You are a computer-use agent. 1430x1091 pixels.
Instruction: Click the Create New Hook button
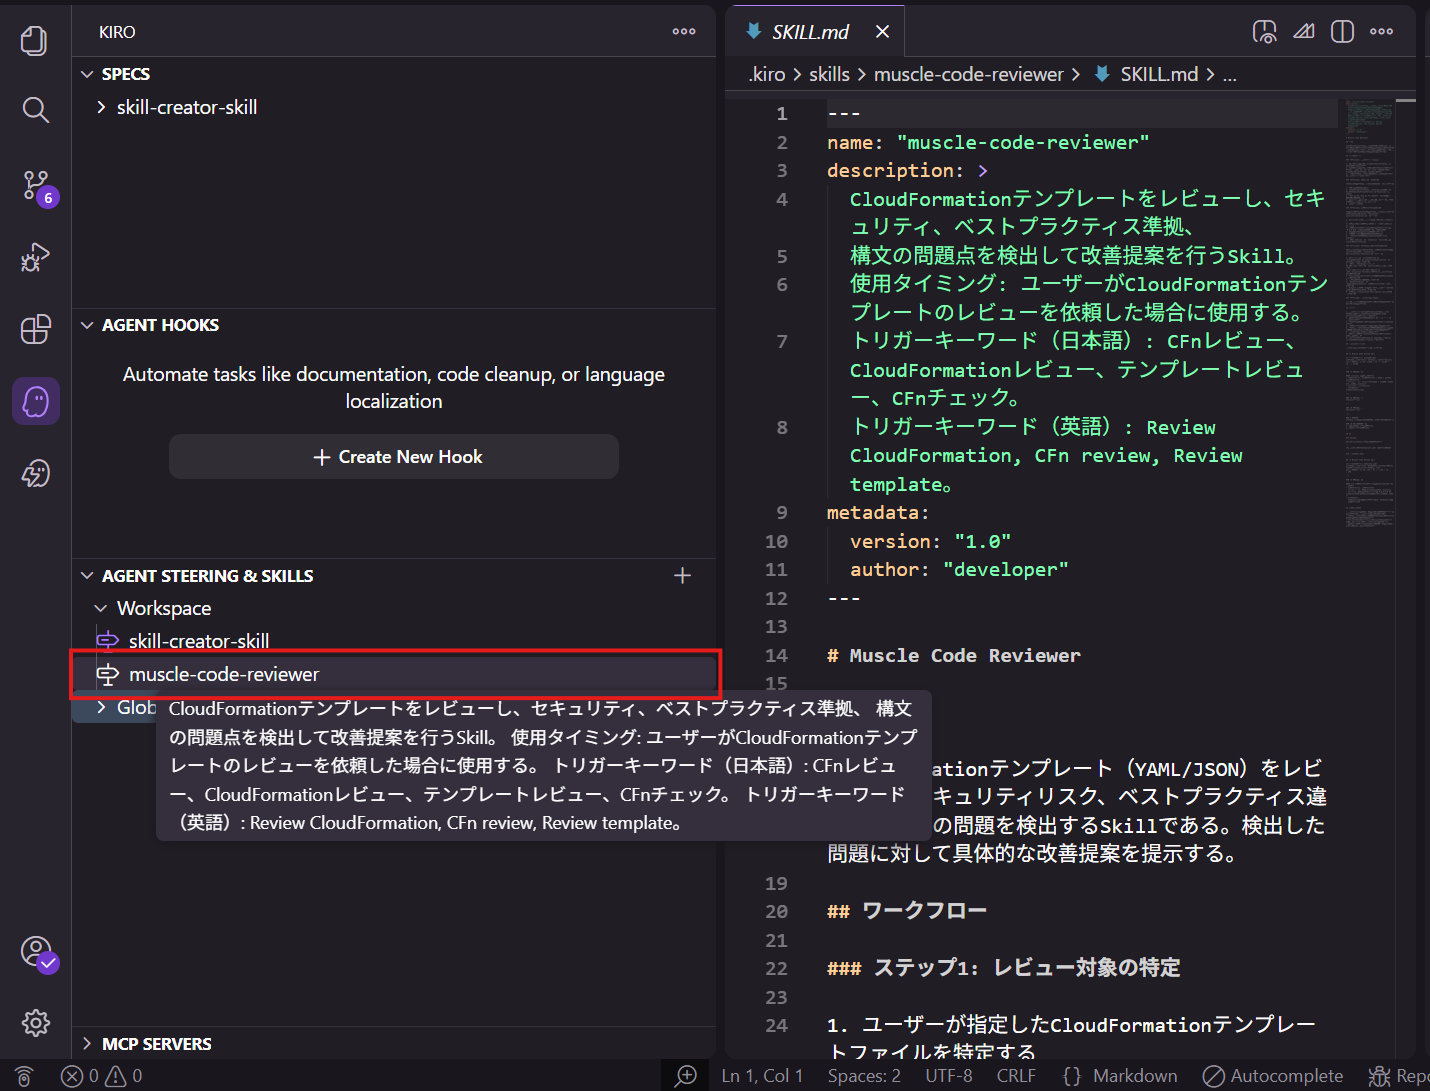(394, 456)
